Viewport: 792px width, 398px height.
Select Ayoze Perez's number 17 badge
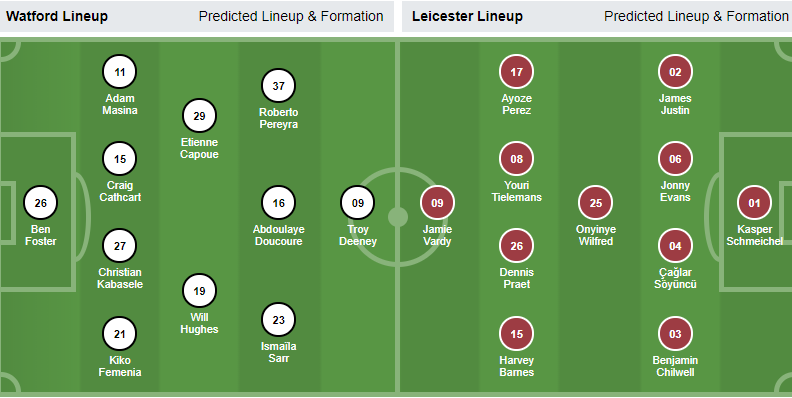(516, 72)
